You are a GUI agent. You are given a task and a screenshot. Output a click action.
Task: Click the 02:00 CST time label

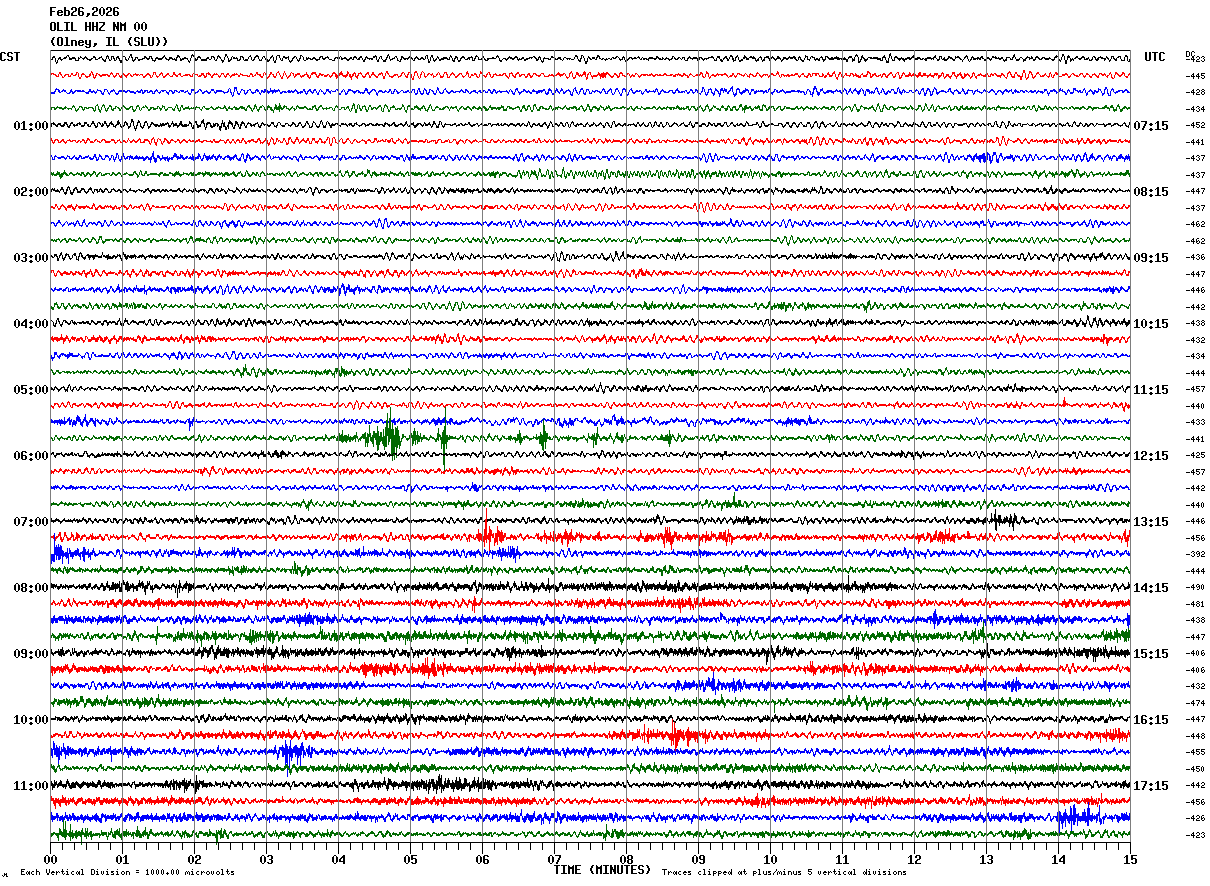[31, 192]
